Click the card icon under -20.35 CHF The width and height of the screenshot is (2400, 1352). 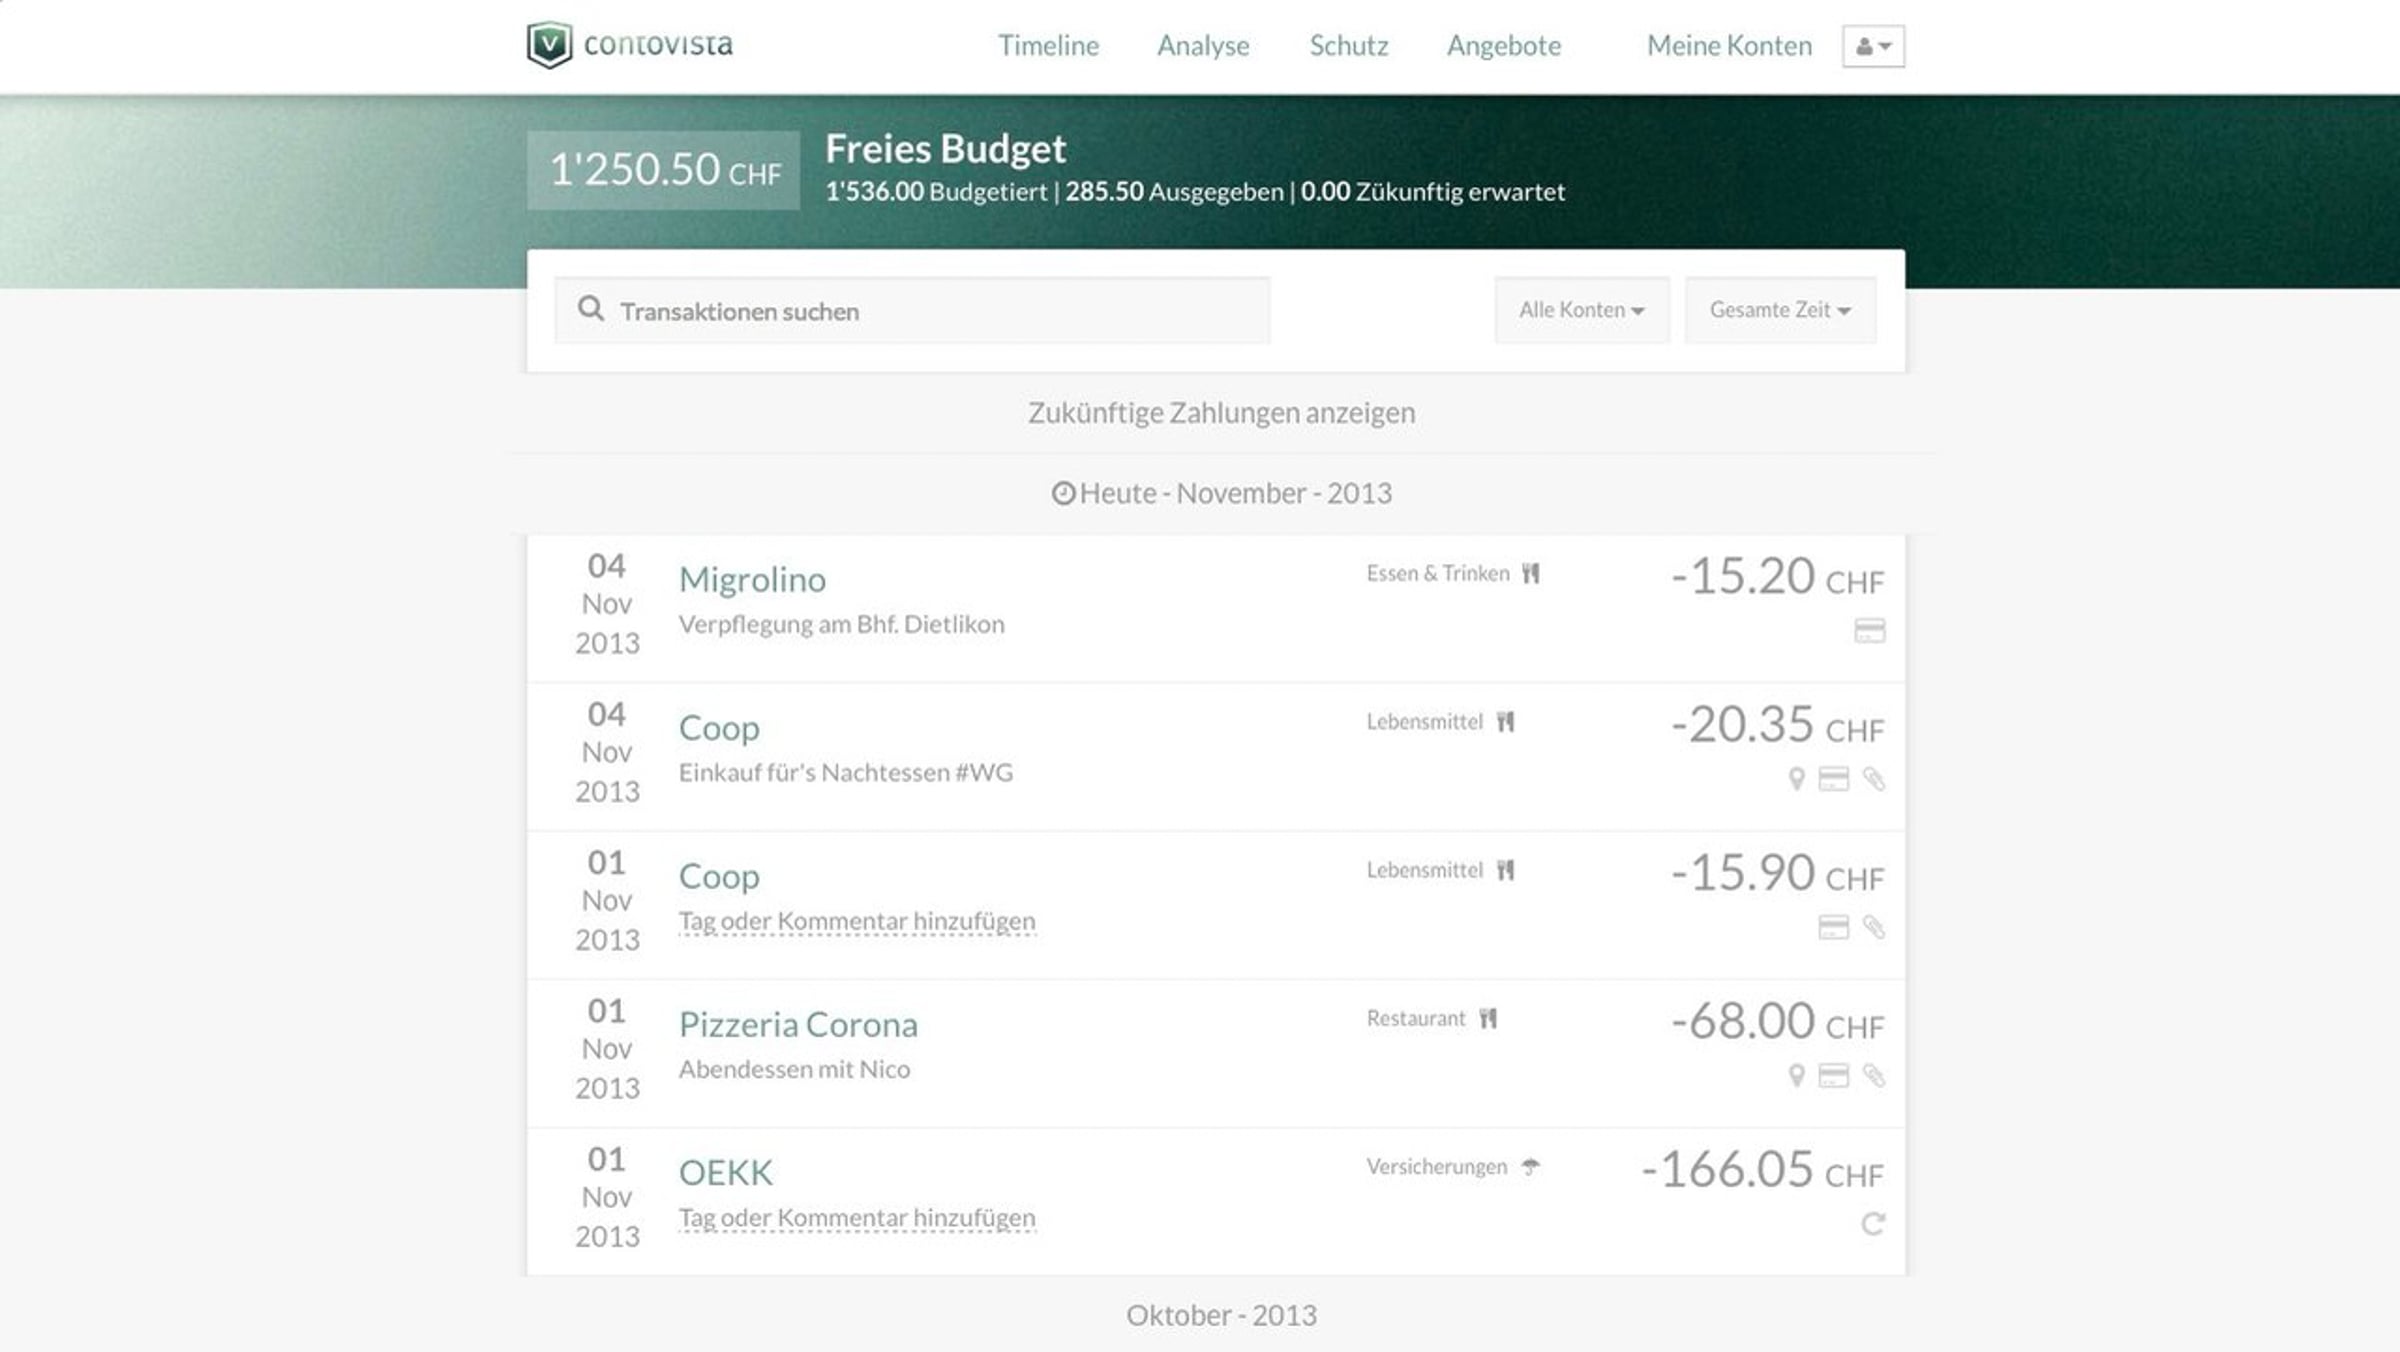click(1833, 779)
